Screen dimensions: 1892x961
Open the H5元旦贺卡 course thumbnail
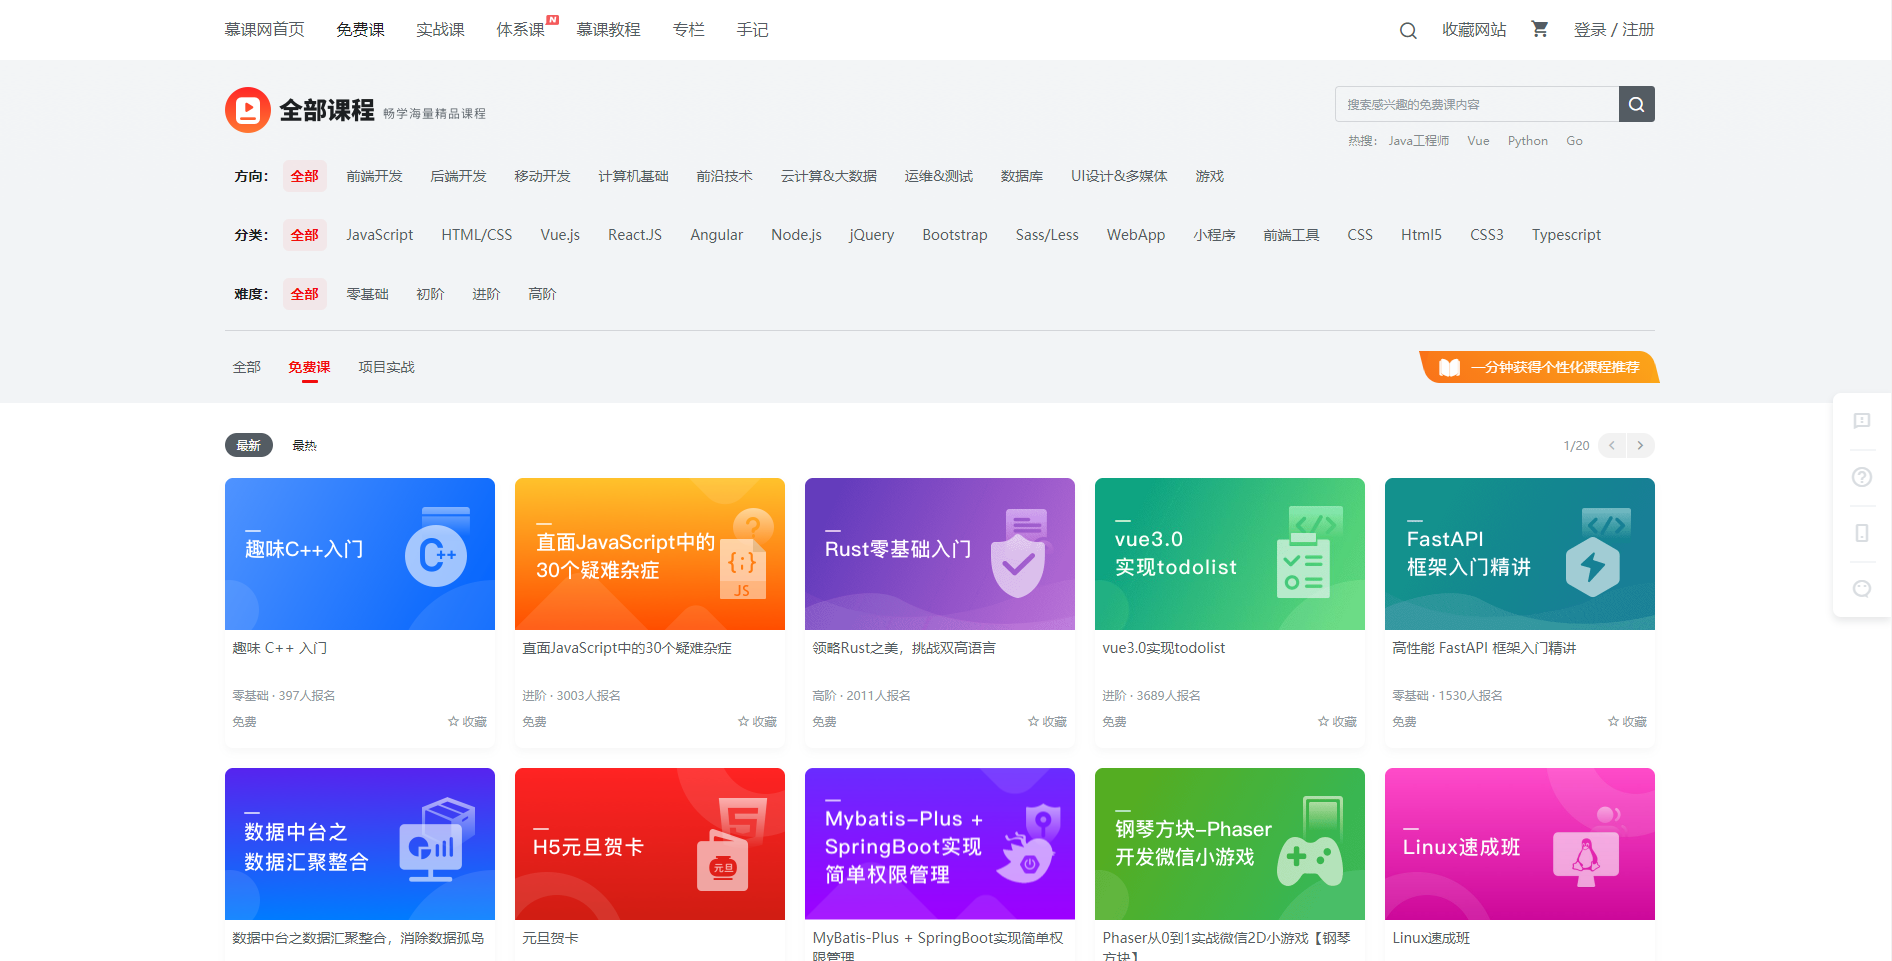click(x=650, y=844)
